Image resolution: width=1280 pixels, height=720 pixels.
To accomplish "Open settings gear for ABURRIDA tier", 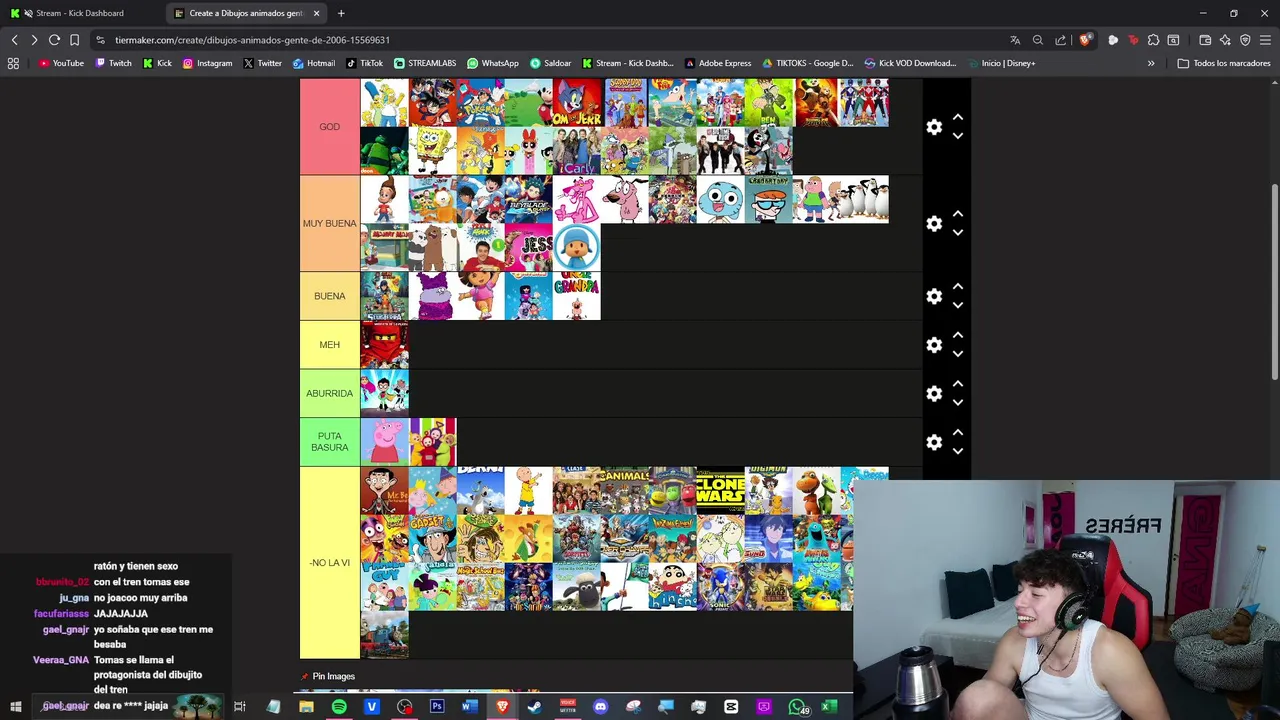I will point(934,394).
